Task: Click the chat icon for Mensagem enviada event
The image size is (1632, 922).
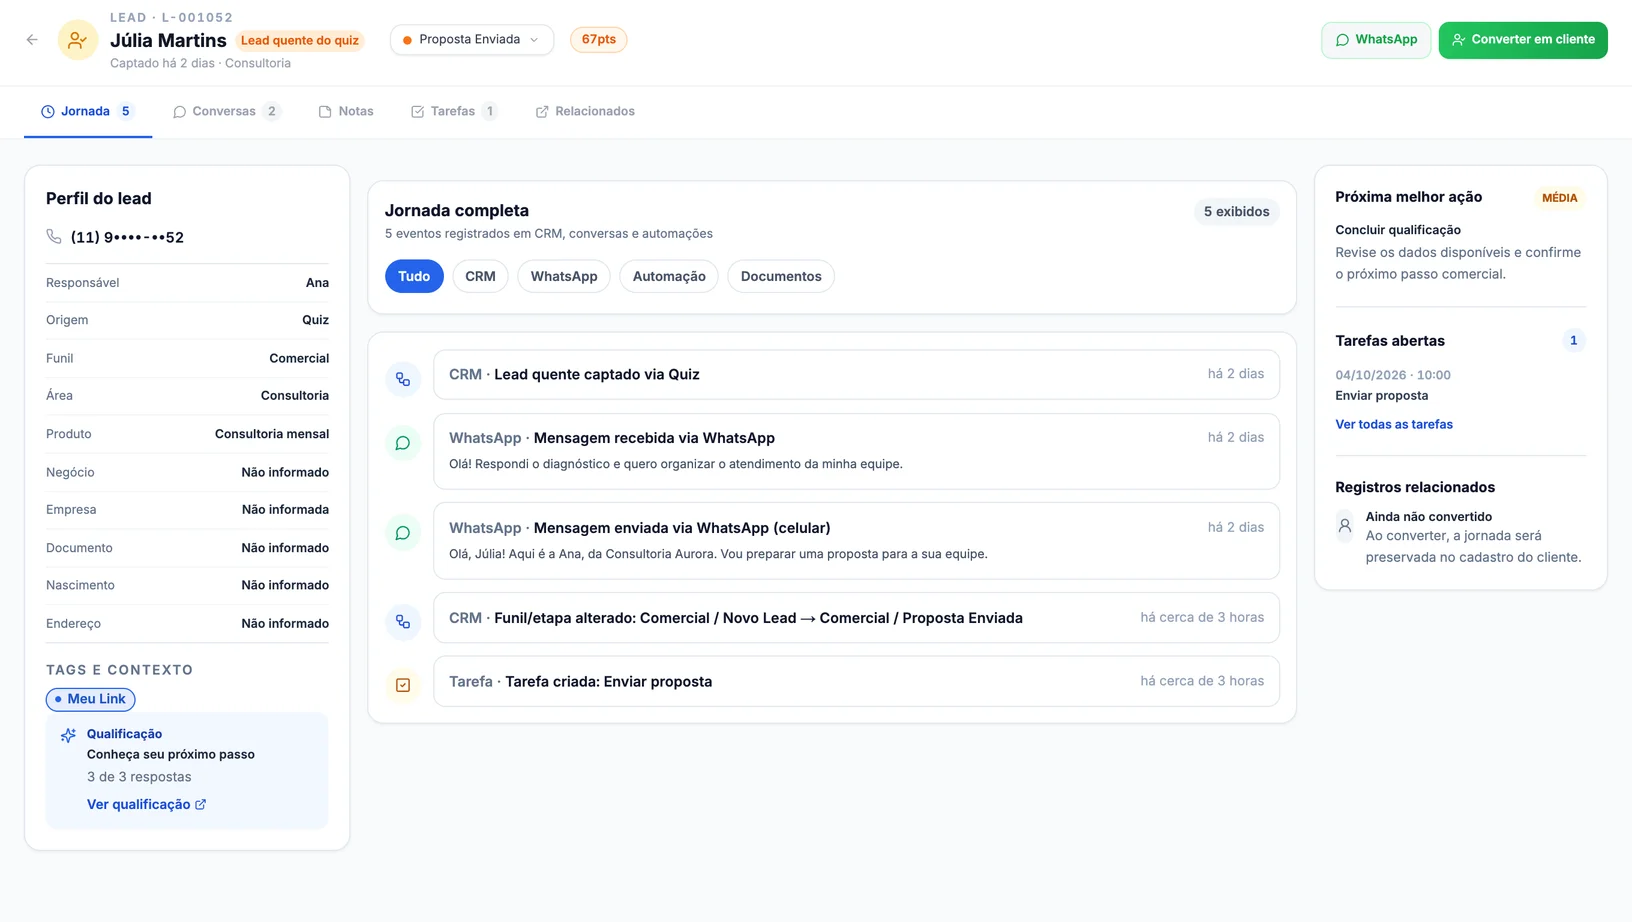Action: (x=403, y=533)
